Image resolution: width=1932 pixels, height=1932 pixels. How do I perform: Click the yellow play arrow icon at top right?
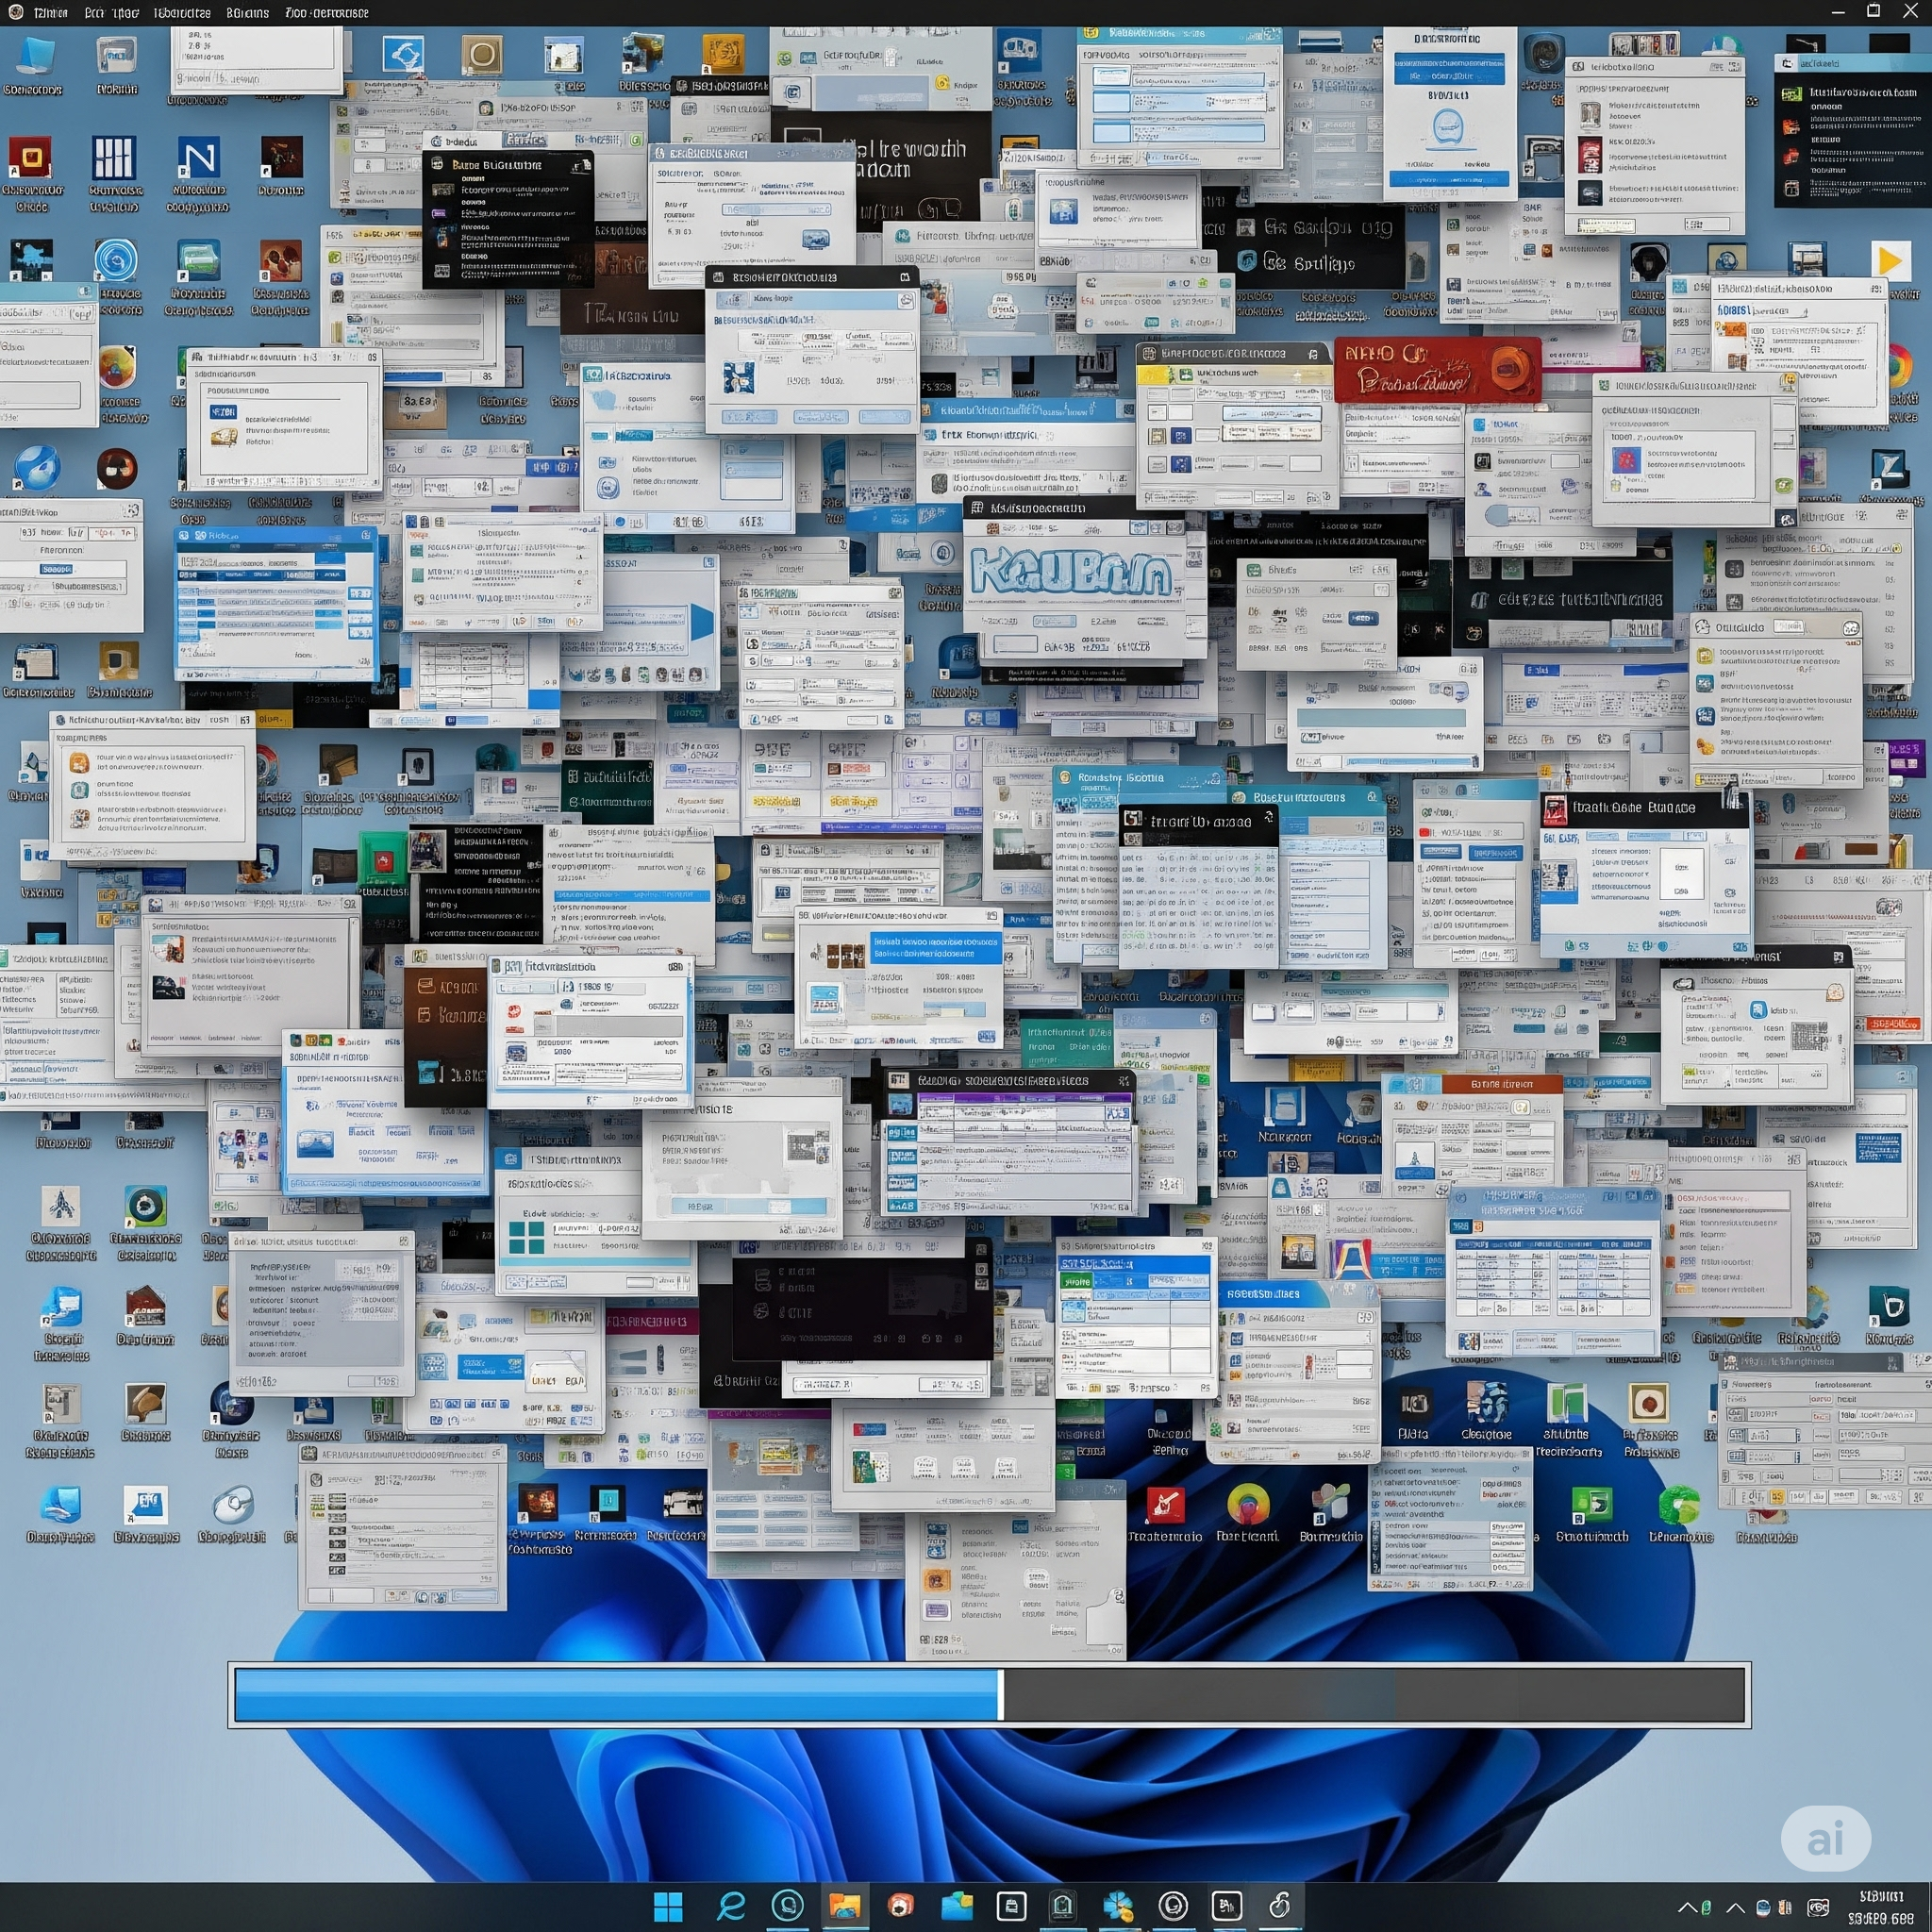point(1889,262)
